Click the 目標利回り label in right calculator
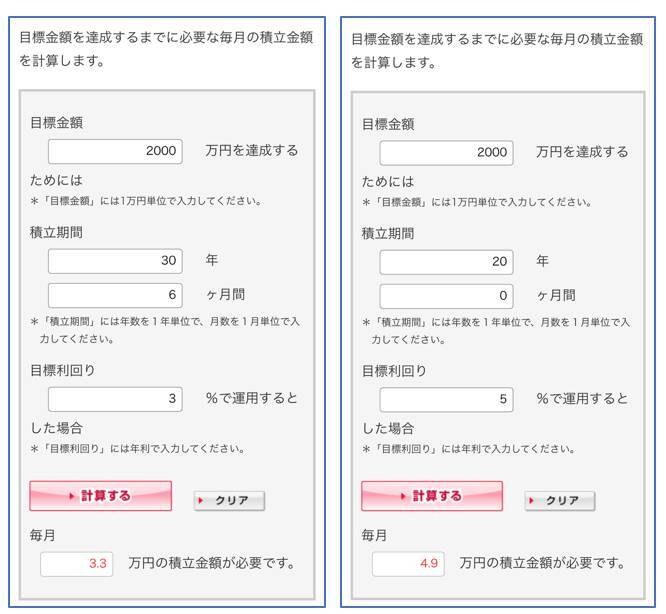Screen dimensions: 666x614 click(x=394, y=371)
